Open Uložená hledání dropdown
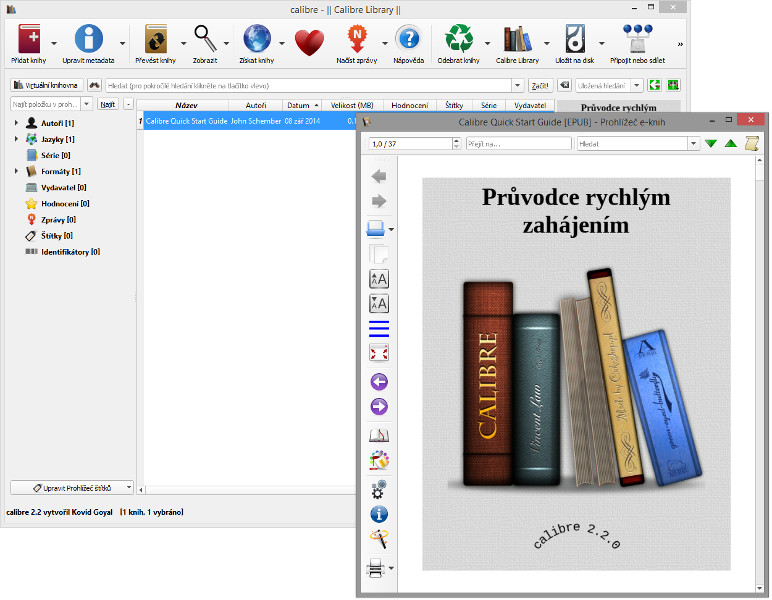The height and width of the screenshot is (600, 772). [x=637, y=86]
